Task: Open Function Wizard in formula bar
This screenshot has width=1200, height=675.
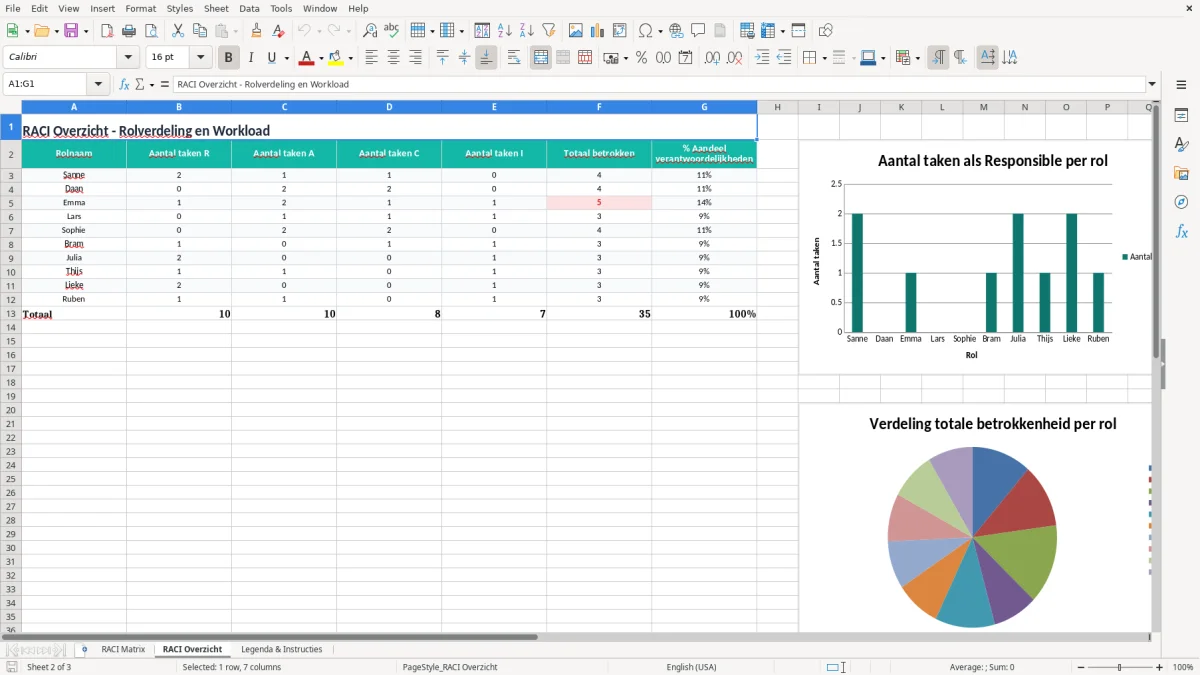Action: (x=124, y=84)
